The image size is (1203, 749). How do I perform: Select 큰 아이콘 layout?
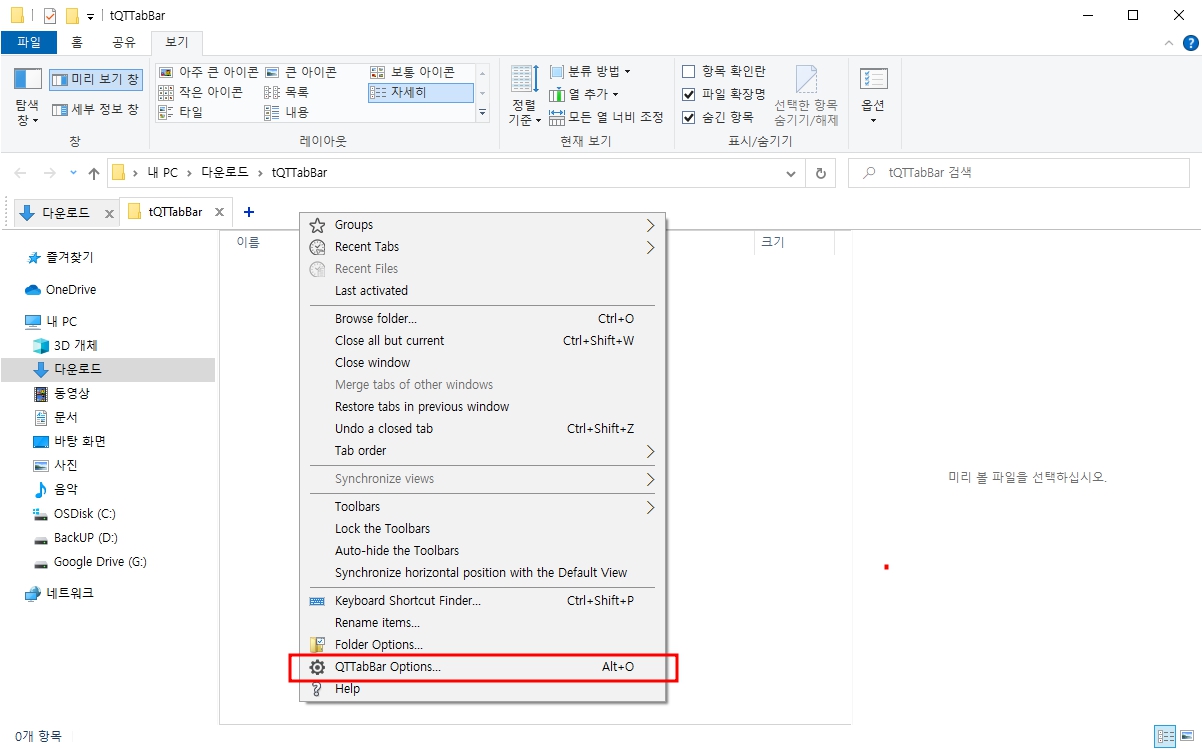(x=301, y=72)
